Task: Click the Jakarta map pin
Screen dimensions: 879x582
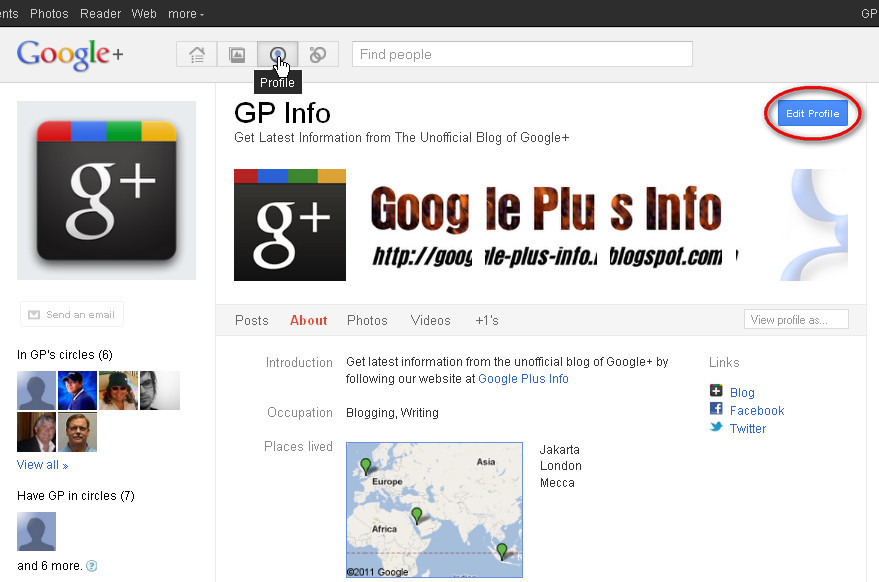Action: pyautogui.click(x=502, y=551)
